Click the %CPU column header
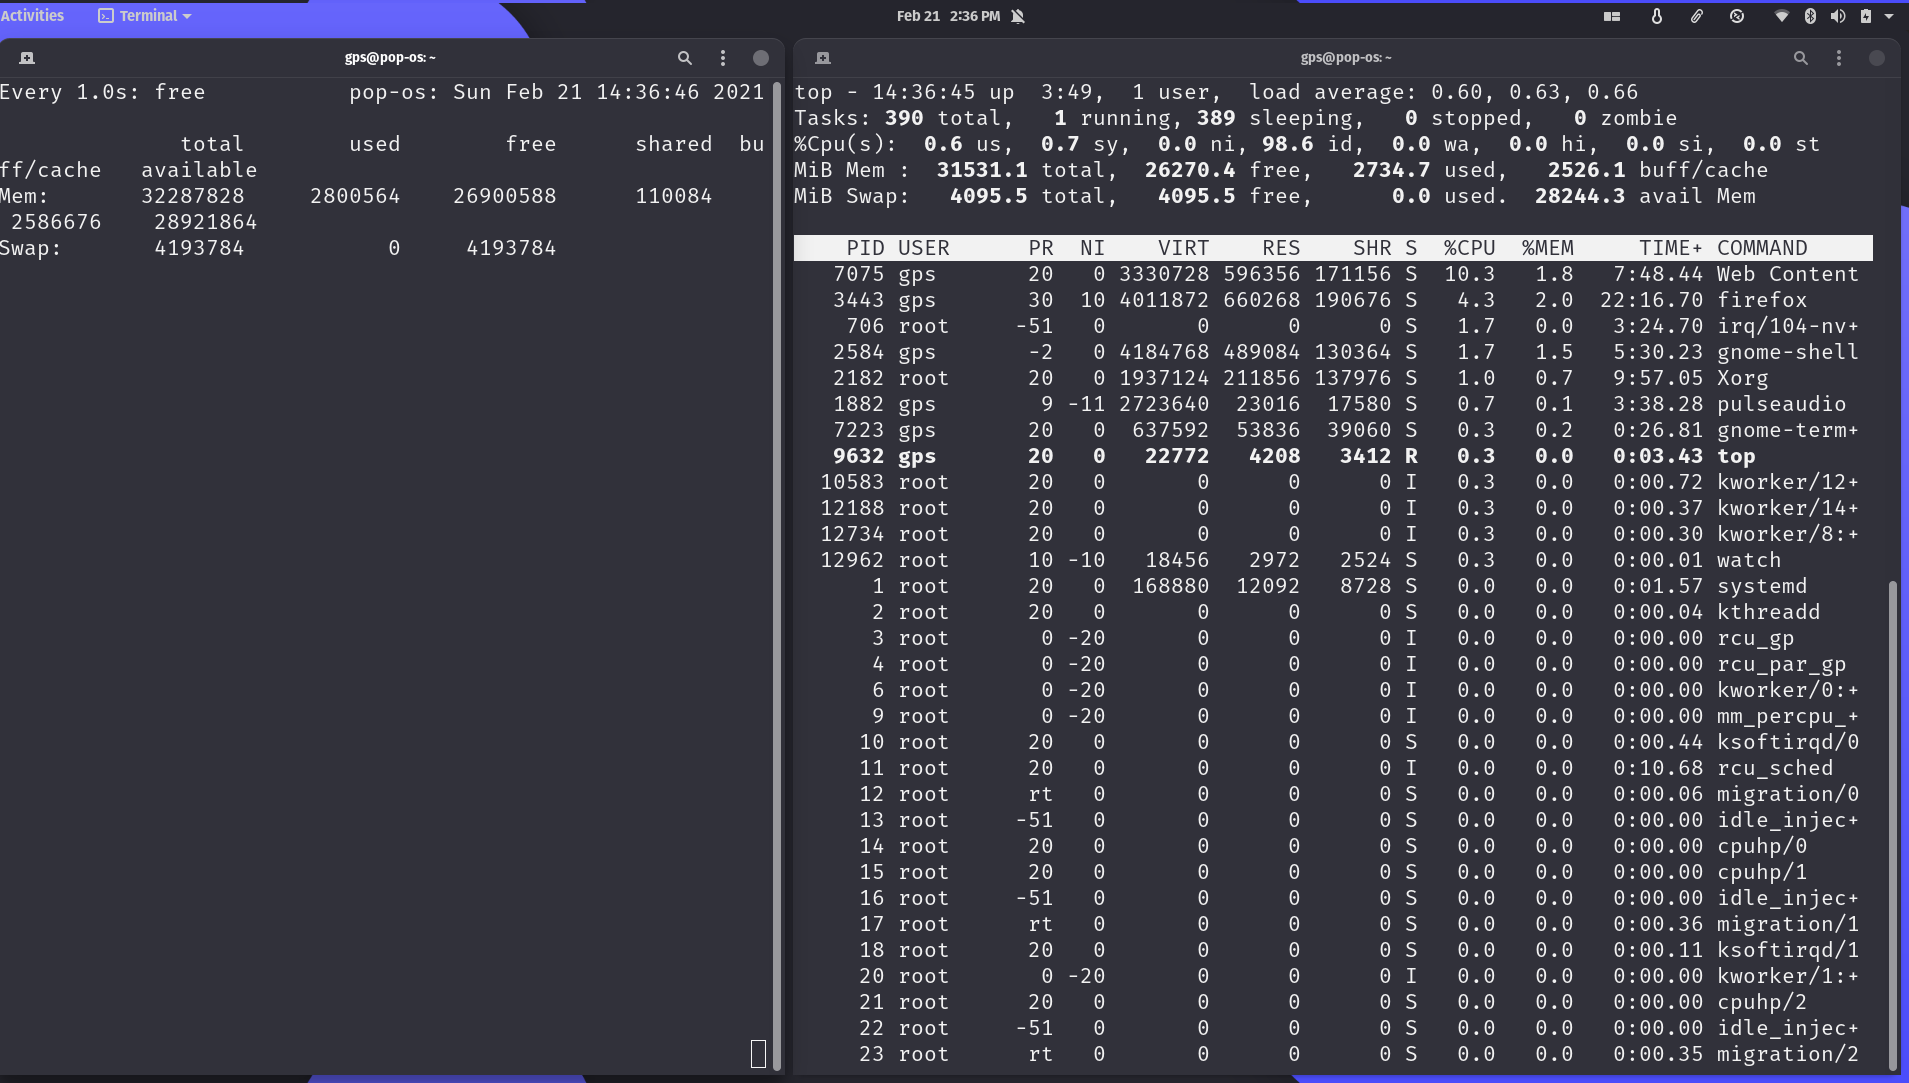This screenshot has height=1083, width=1909. pyautogui.click(x=1469, y=248)
